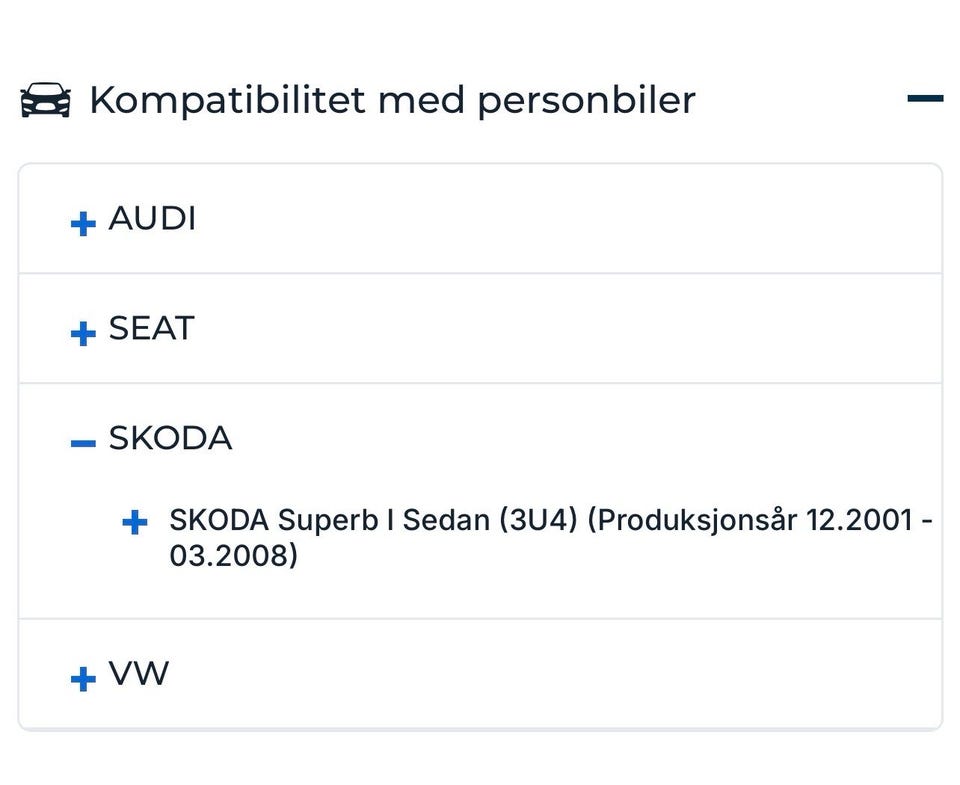
Task: Expand VW using its plus icon
Action: point(83,679)
